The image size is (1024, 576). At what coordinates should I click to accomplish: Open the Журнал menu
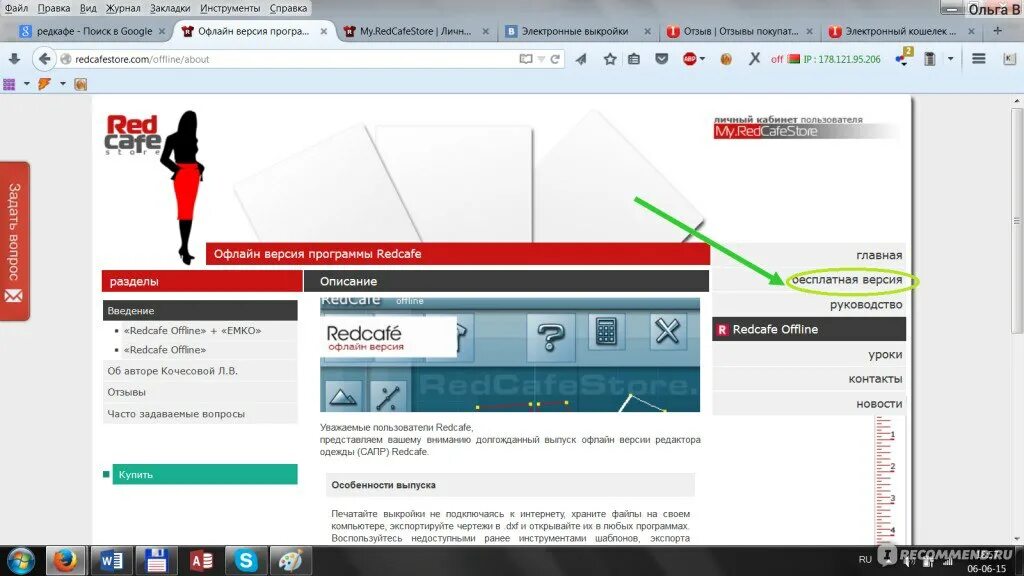coord(123,8)
